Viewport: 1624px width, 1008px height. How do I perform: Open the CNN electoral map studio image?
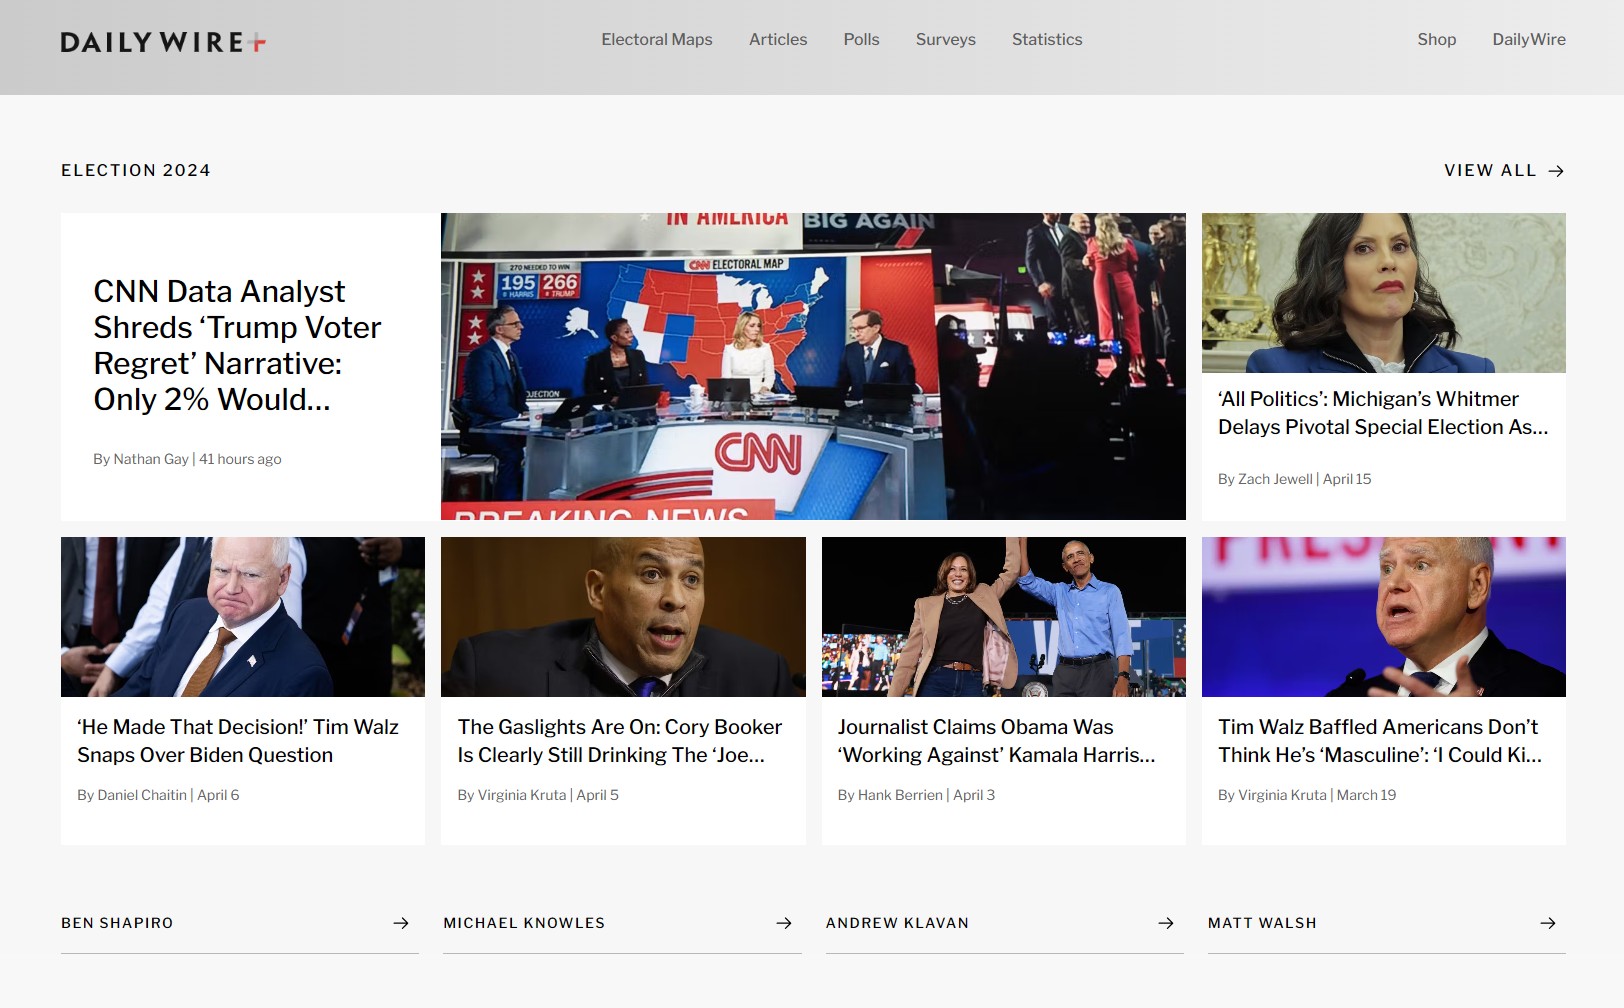[813, 366]
